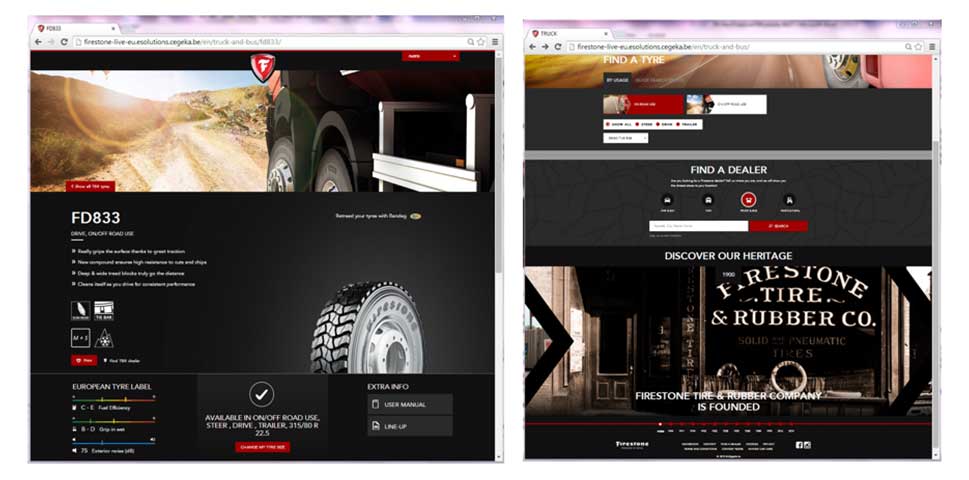
Task: Click the red Print button
Action: [x=84, y=360]
